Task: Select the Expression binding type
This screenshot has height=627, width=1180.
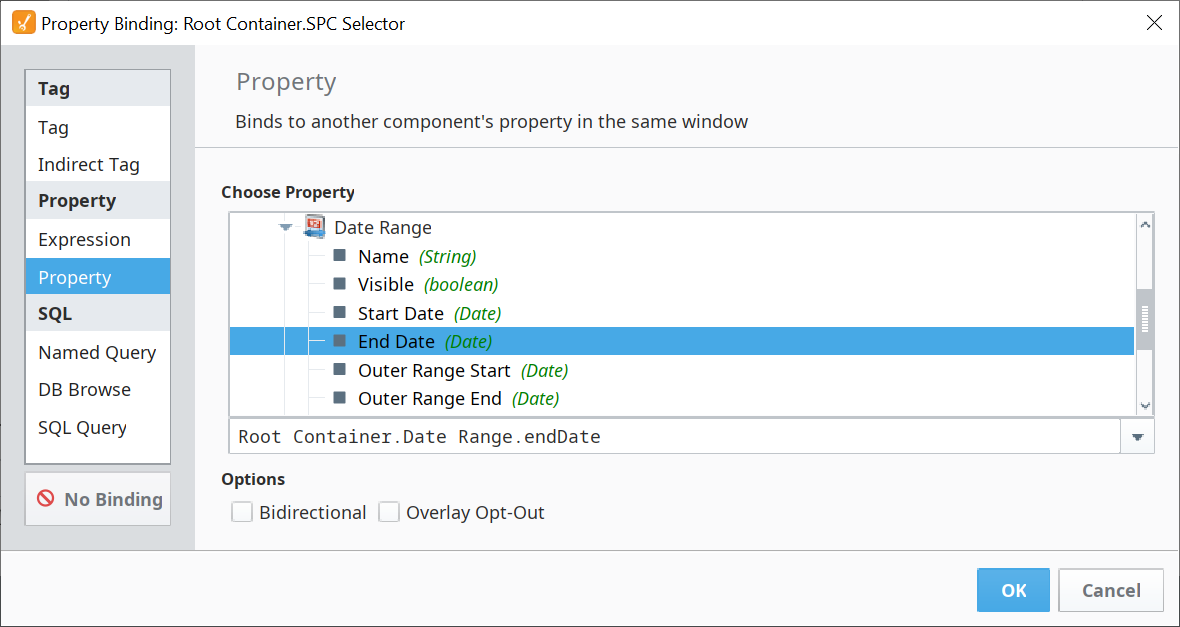Action: coord(84,240)
